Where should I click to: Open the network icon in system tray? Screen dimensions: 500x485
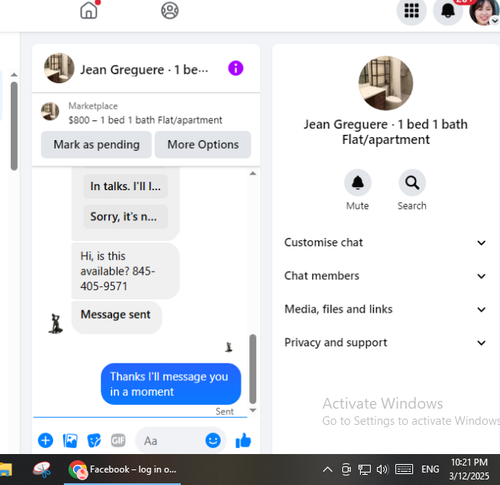point(364,470)
